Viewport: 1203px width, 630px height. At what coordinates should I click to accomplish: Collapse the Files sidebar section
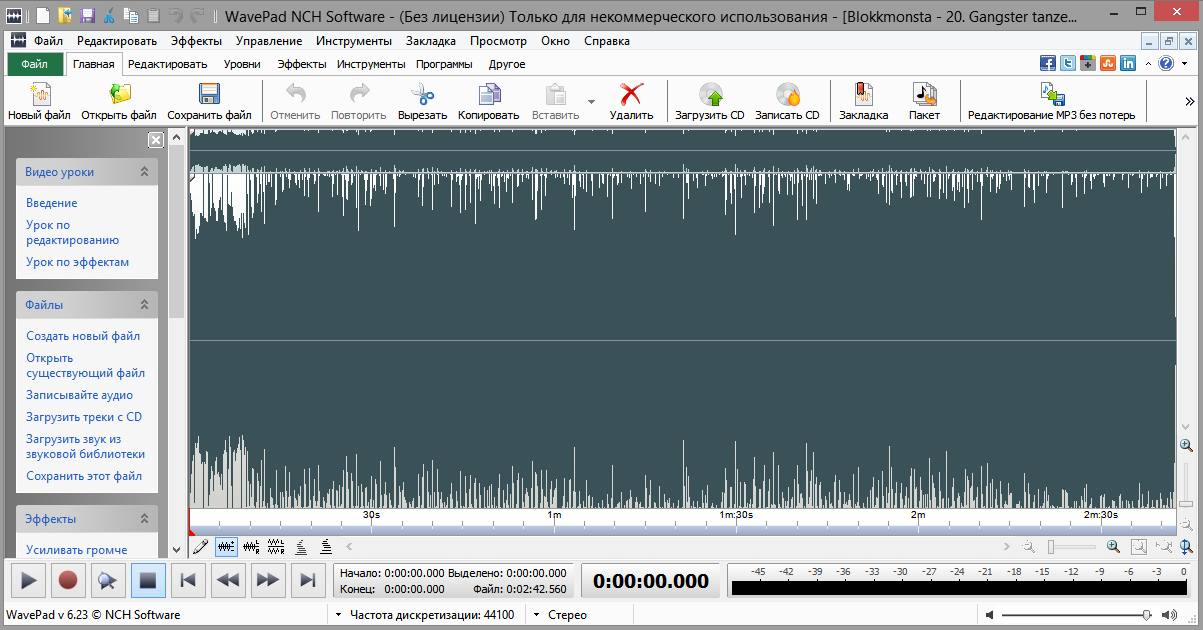click(x=144, y=304)
